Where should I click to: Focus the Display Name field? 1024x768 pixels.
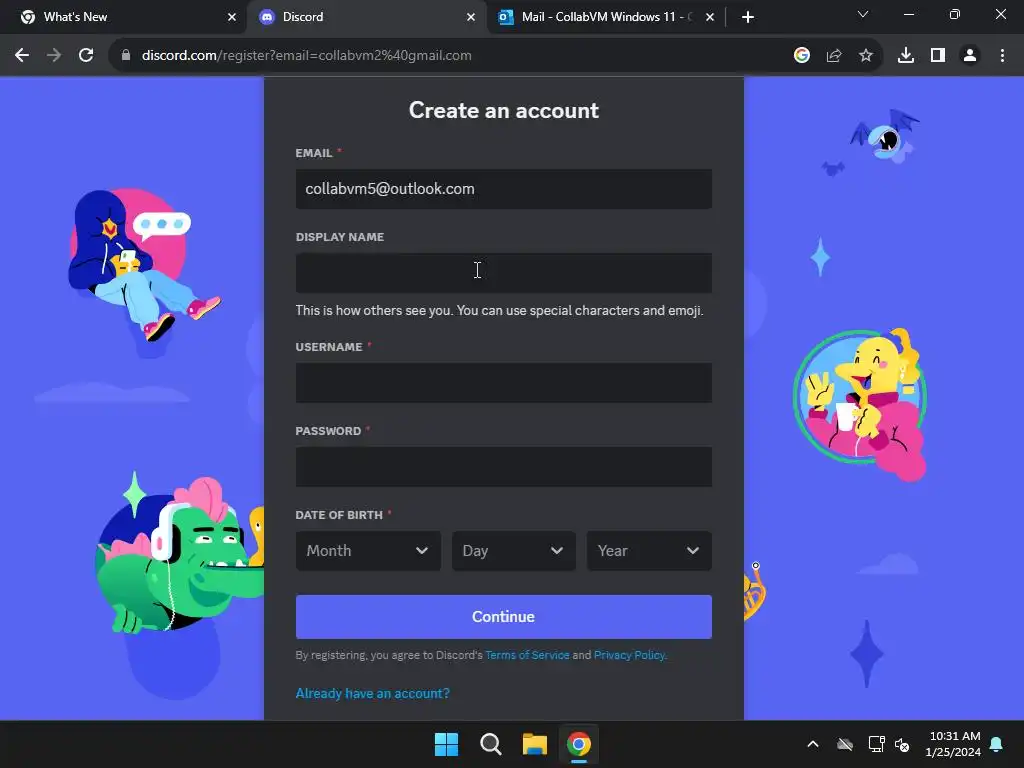point(504,273)
